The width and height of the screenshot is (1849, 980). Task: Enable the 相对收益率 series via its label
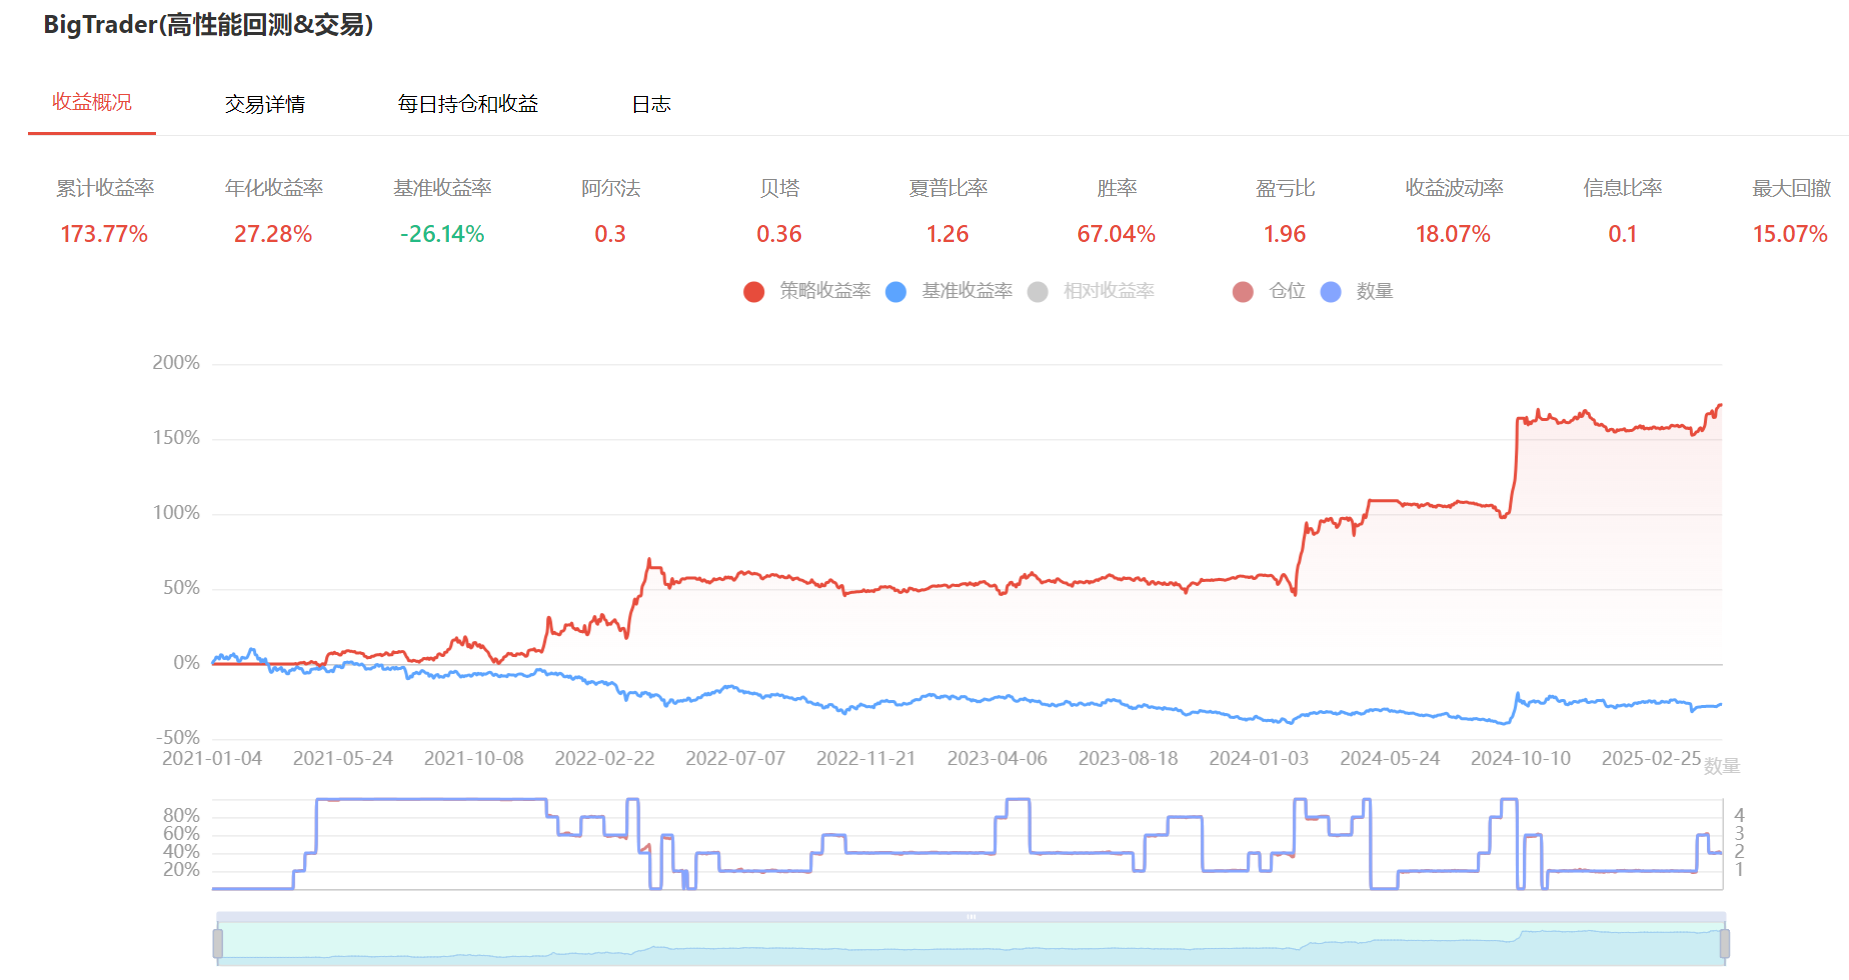pos(1109,291)
